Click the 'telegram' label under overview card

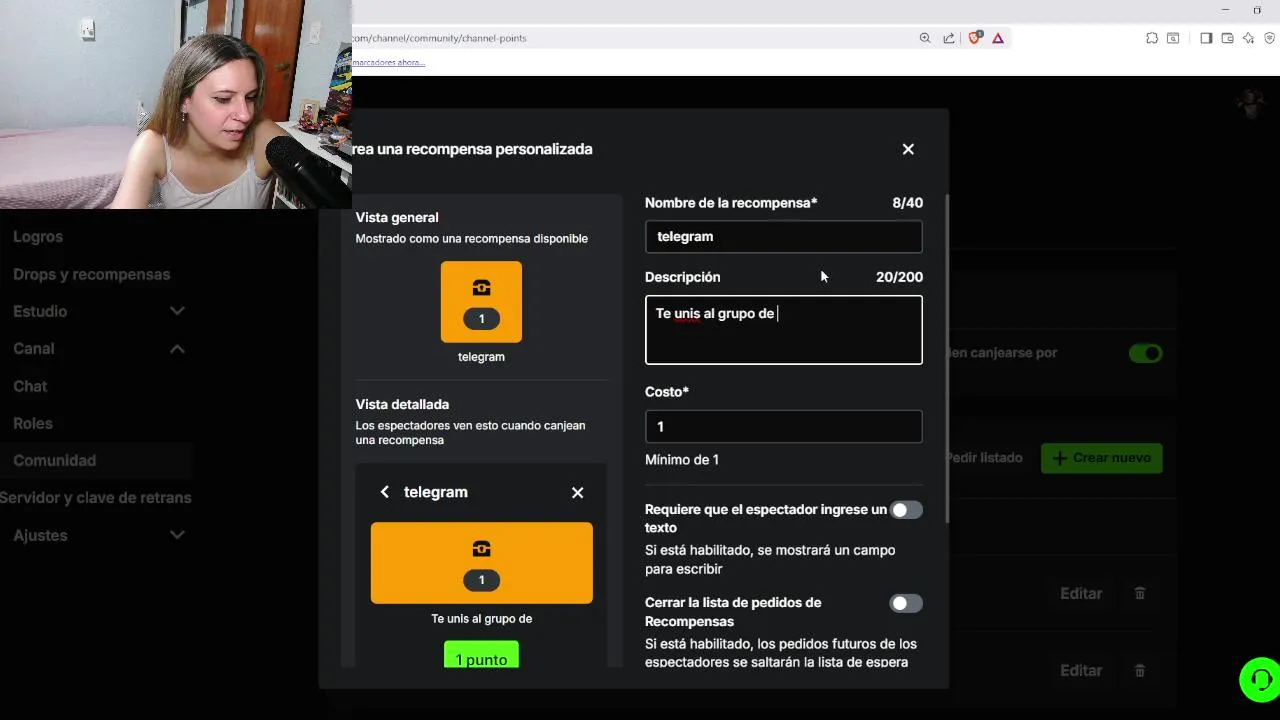481,357
